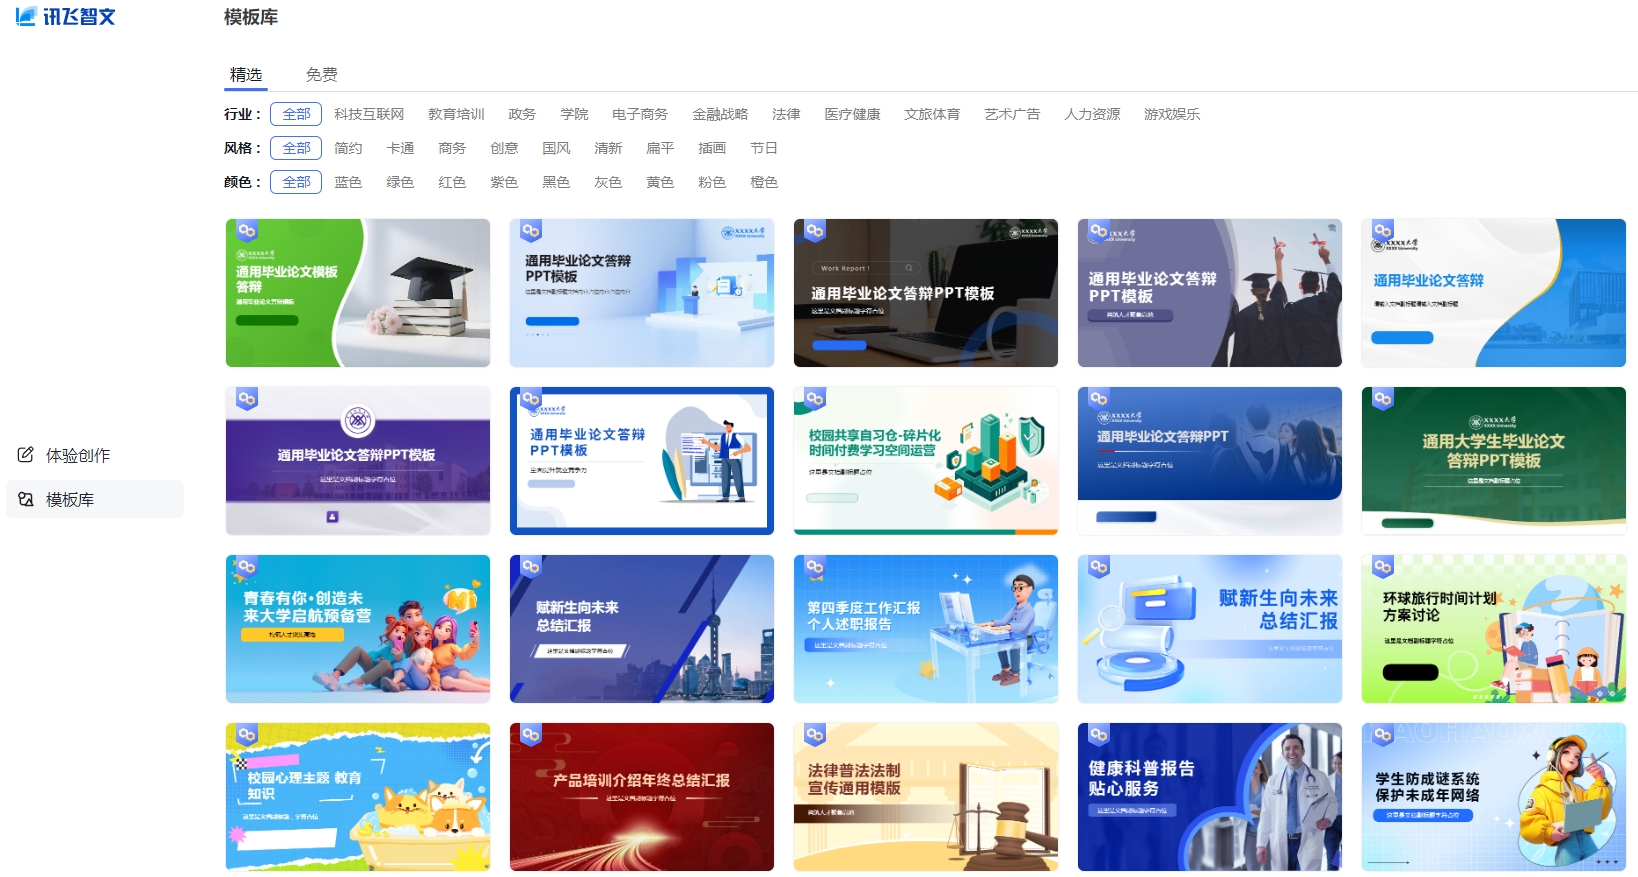
Task: Select 全部 in the 颜色 filter row
Action: (x=296, y=182)
